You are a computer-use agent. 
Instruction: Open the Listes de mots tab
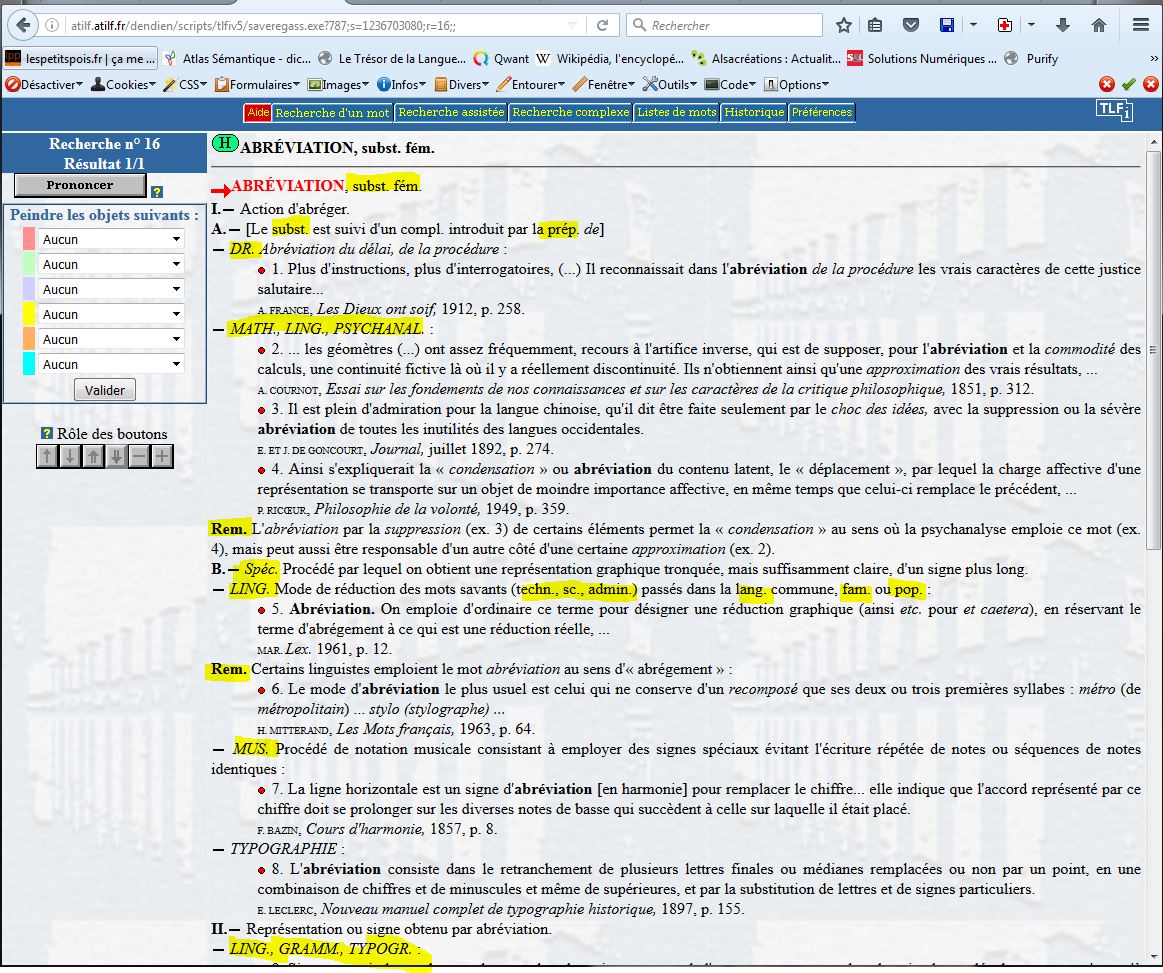[x=677, y=112]
